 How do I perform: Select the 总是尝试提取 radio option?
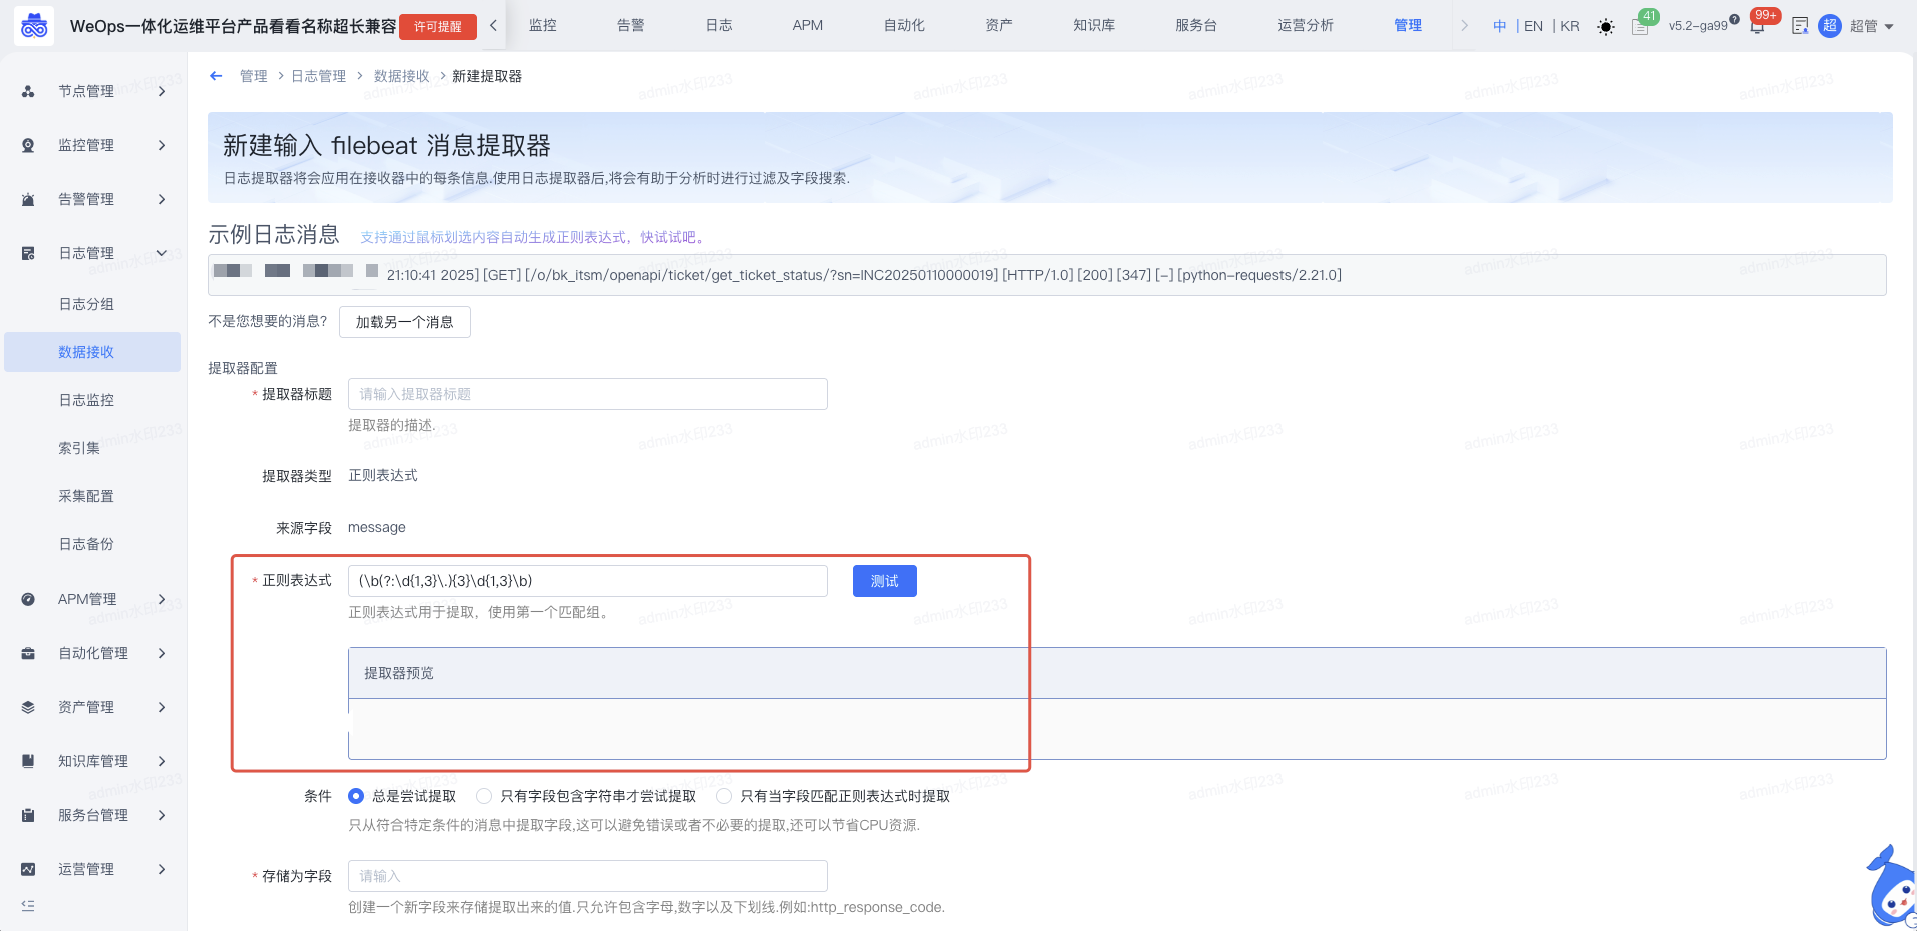point(356,796)
